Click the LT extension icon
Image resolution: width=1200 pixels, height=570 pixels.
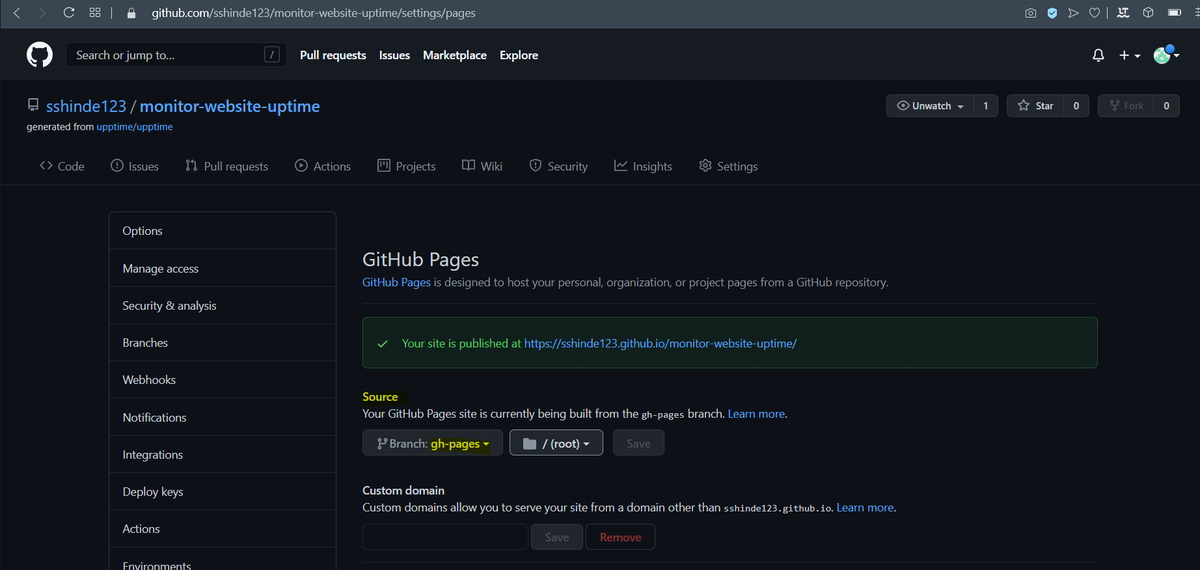[1123, 13]
